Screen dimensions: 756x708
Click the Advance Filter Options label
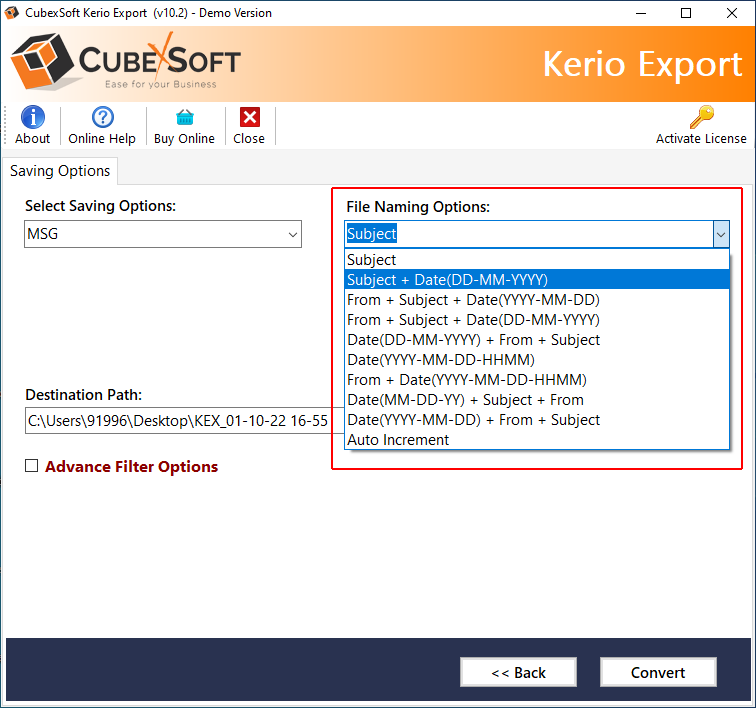[x=131, y=466]
